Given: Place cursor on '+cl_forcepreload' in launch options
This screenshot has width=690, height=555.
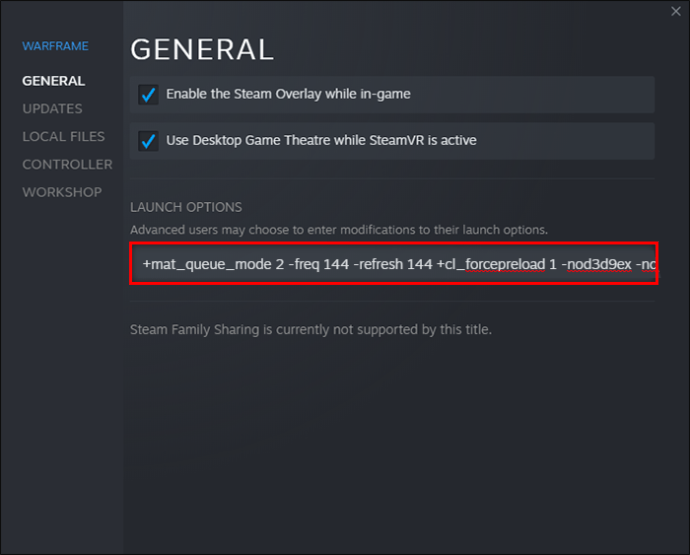Looking at the screenshot, I should pyautogui.click(x=490, y=265).
